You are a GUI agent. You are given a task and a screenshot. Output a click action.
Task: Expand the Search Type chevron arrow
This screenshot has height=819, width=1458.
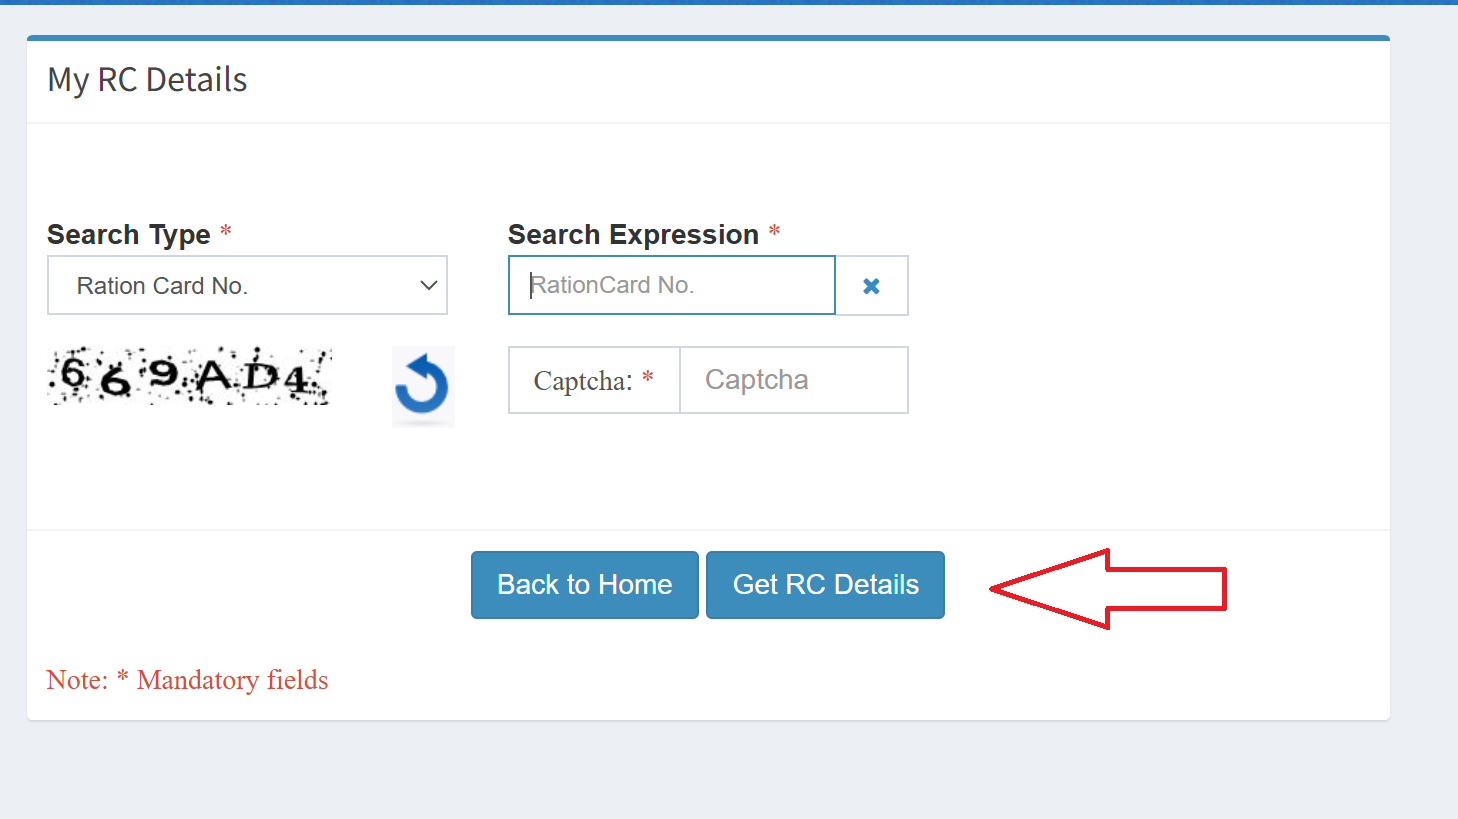429,286
